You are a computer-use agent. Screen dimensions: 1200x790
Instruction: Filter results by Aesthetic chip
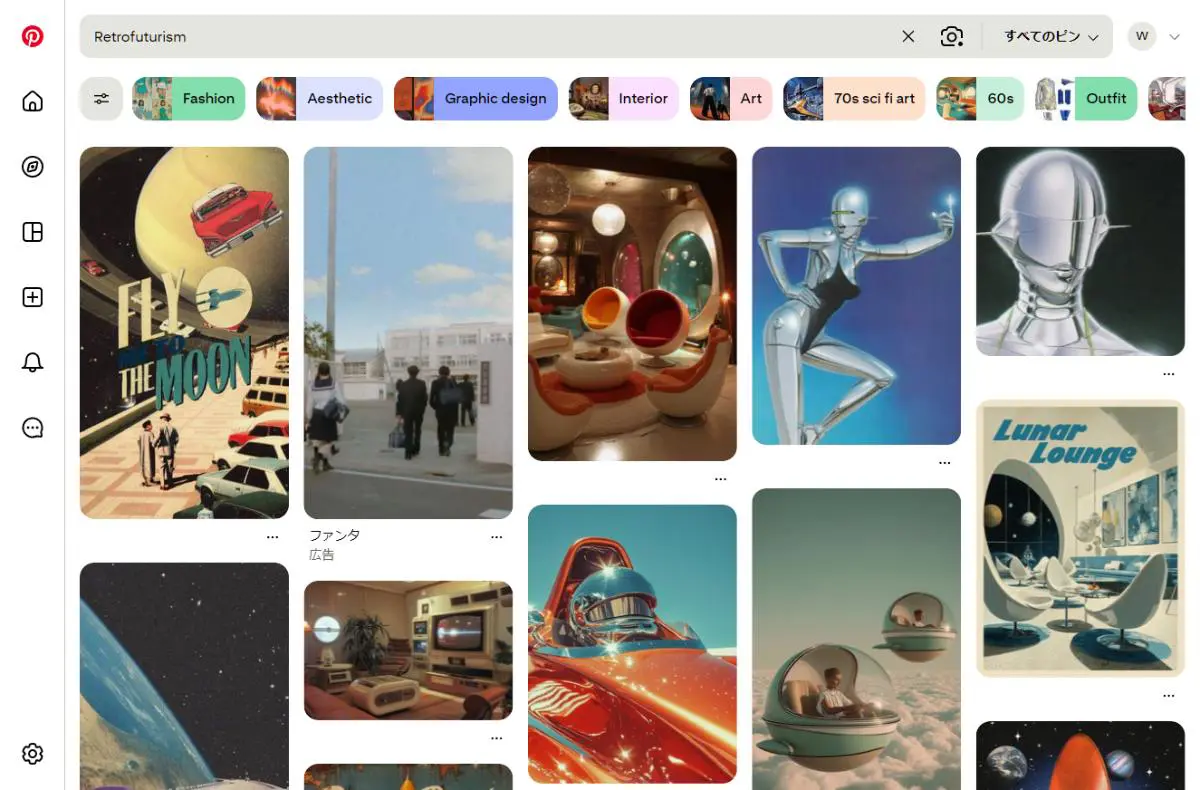(320, 98)
